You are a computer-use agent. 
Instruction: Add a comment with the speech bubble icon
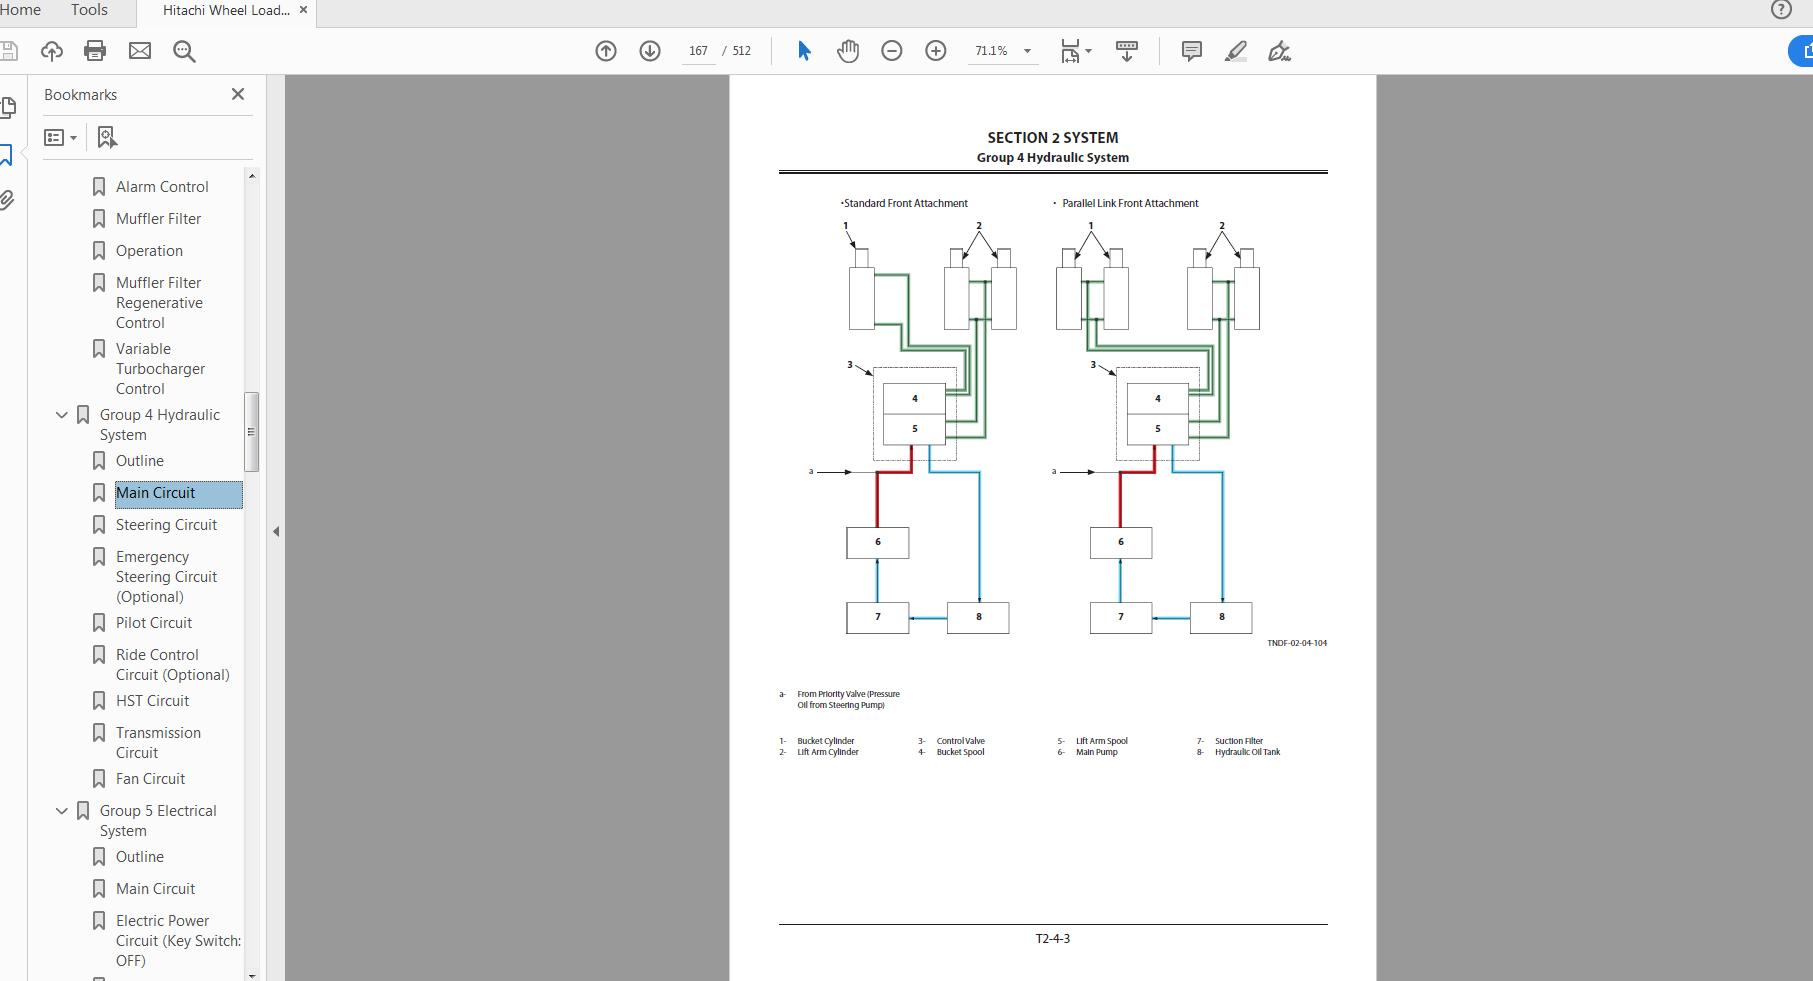coord(1190,51)
